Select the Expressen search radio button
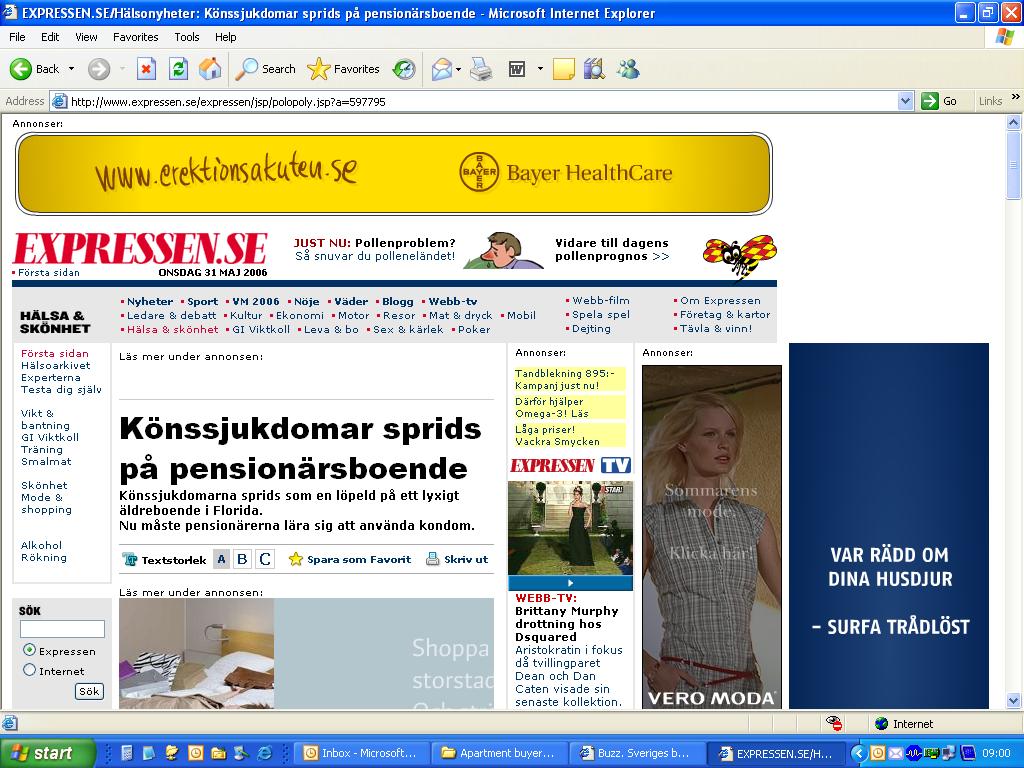Screen dimensions: 1024x768 tap(29, 650)
